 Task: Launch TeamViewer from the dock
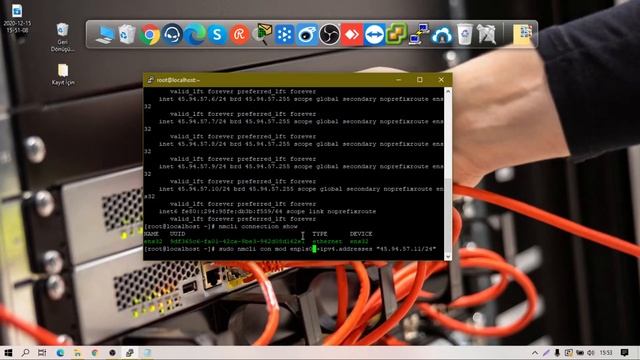[374, 35]
